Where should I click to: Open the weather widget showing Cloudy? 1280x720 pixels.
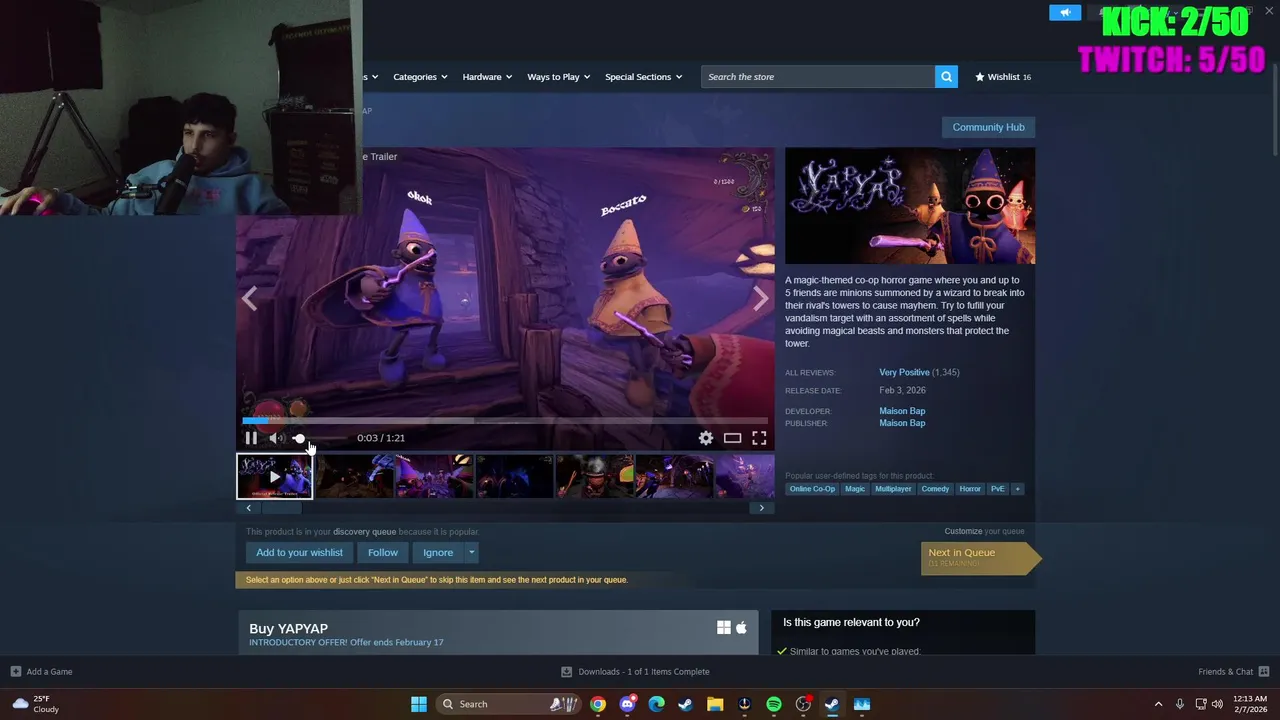click(35, 704)
